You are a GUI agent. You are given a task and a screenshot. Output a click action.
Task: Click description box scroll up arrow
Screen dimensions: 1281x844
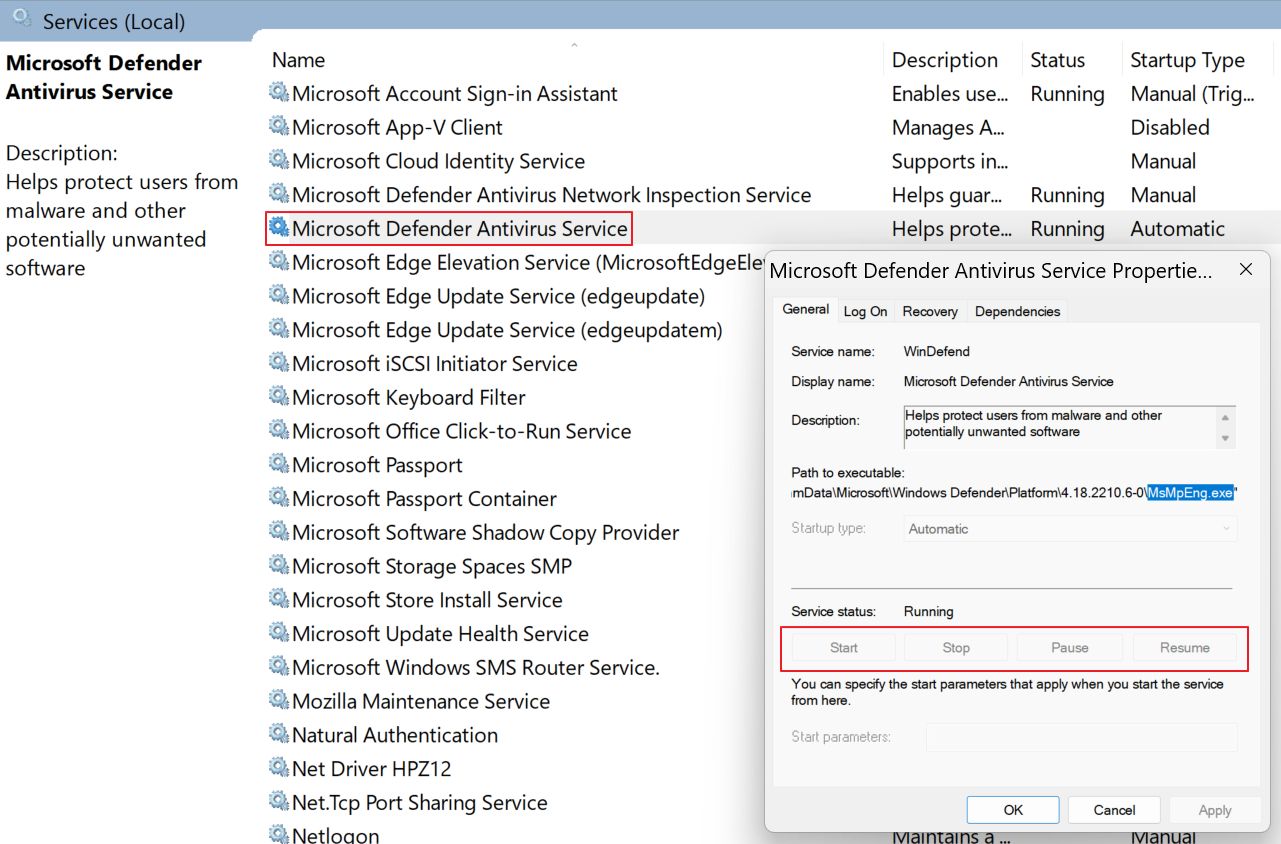coord(1225,416)
